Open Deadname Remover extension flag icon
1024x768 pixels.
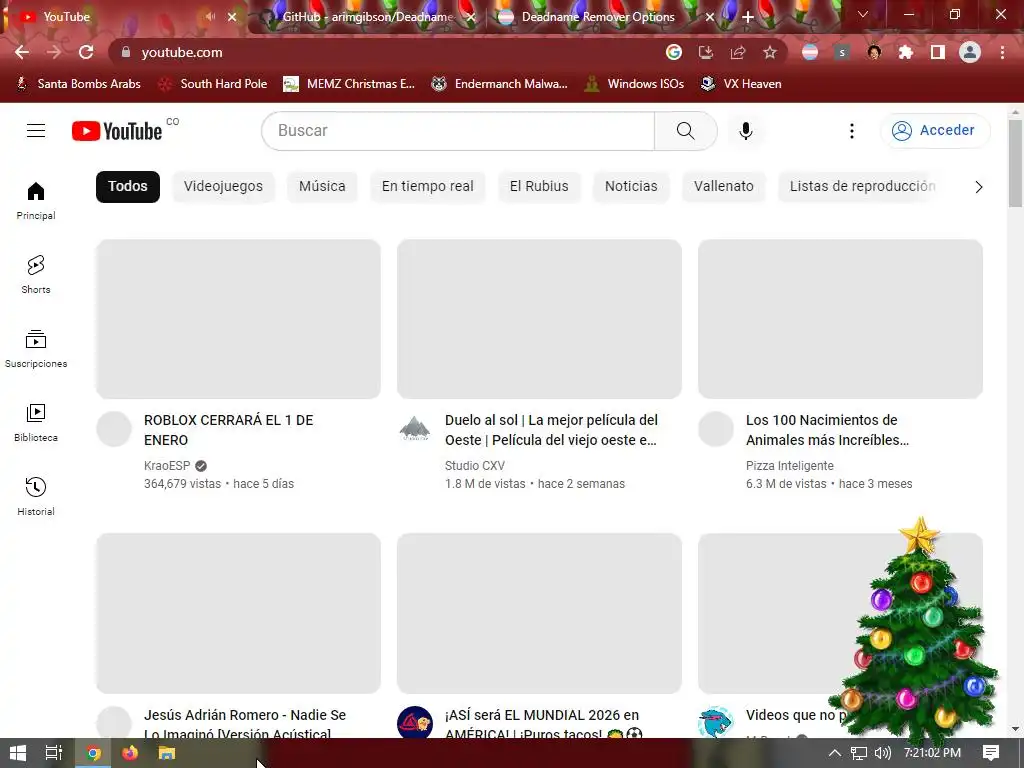click(x=810, y=52)
